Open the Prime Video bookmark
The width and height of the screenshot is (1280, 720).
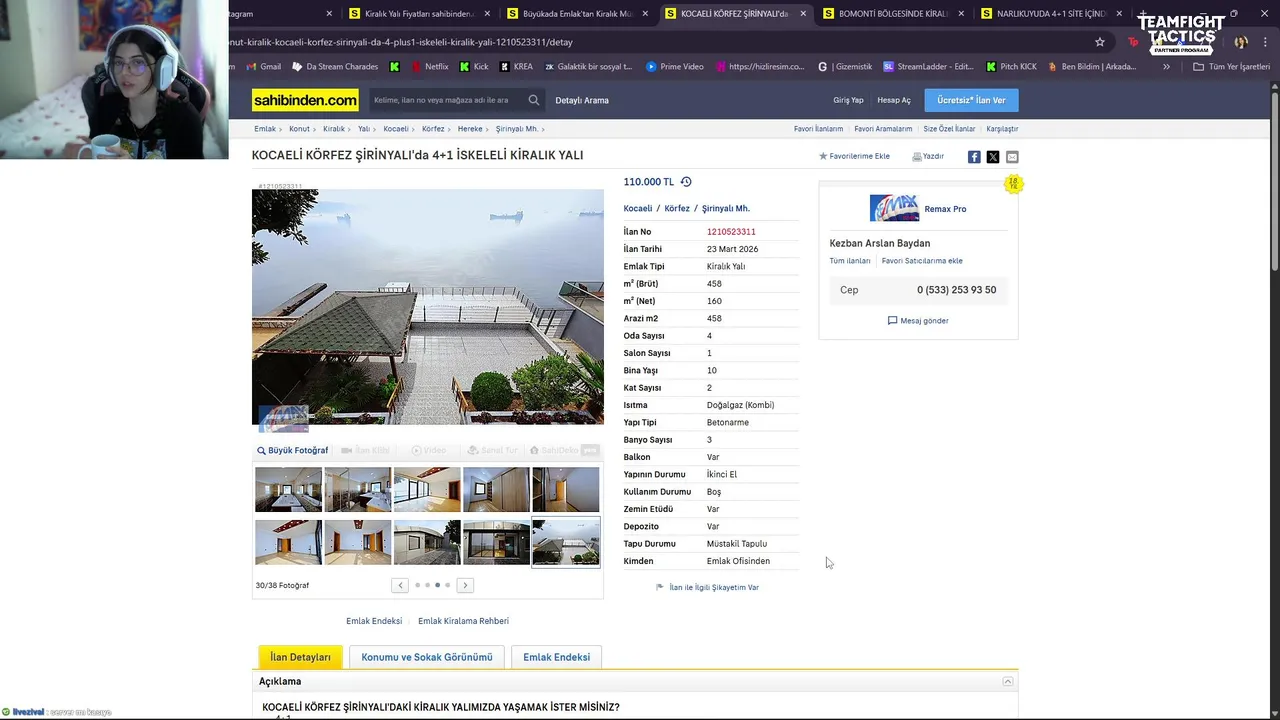pos(675,67)
